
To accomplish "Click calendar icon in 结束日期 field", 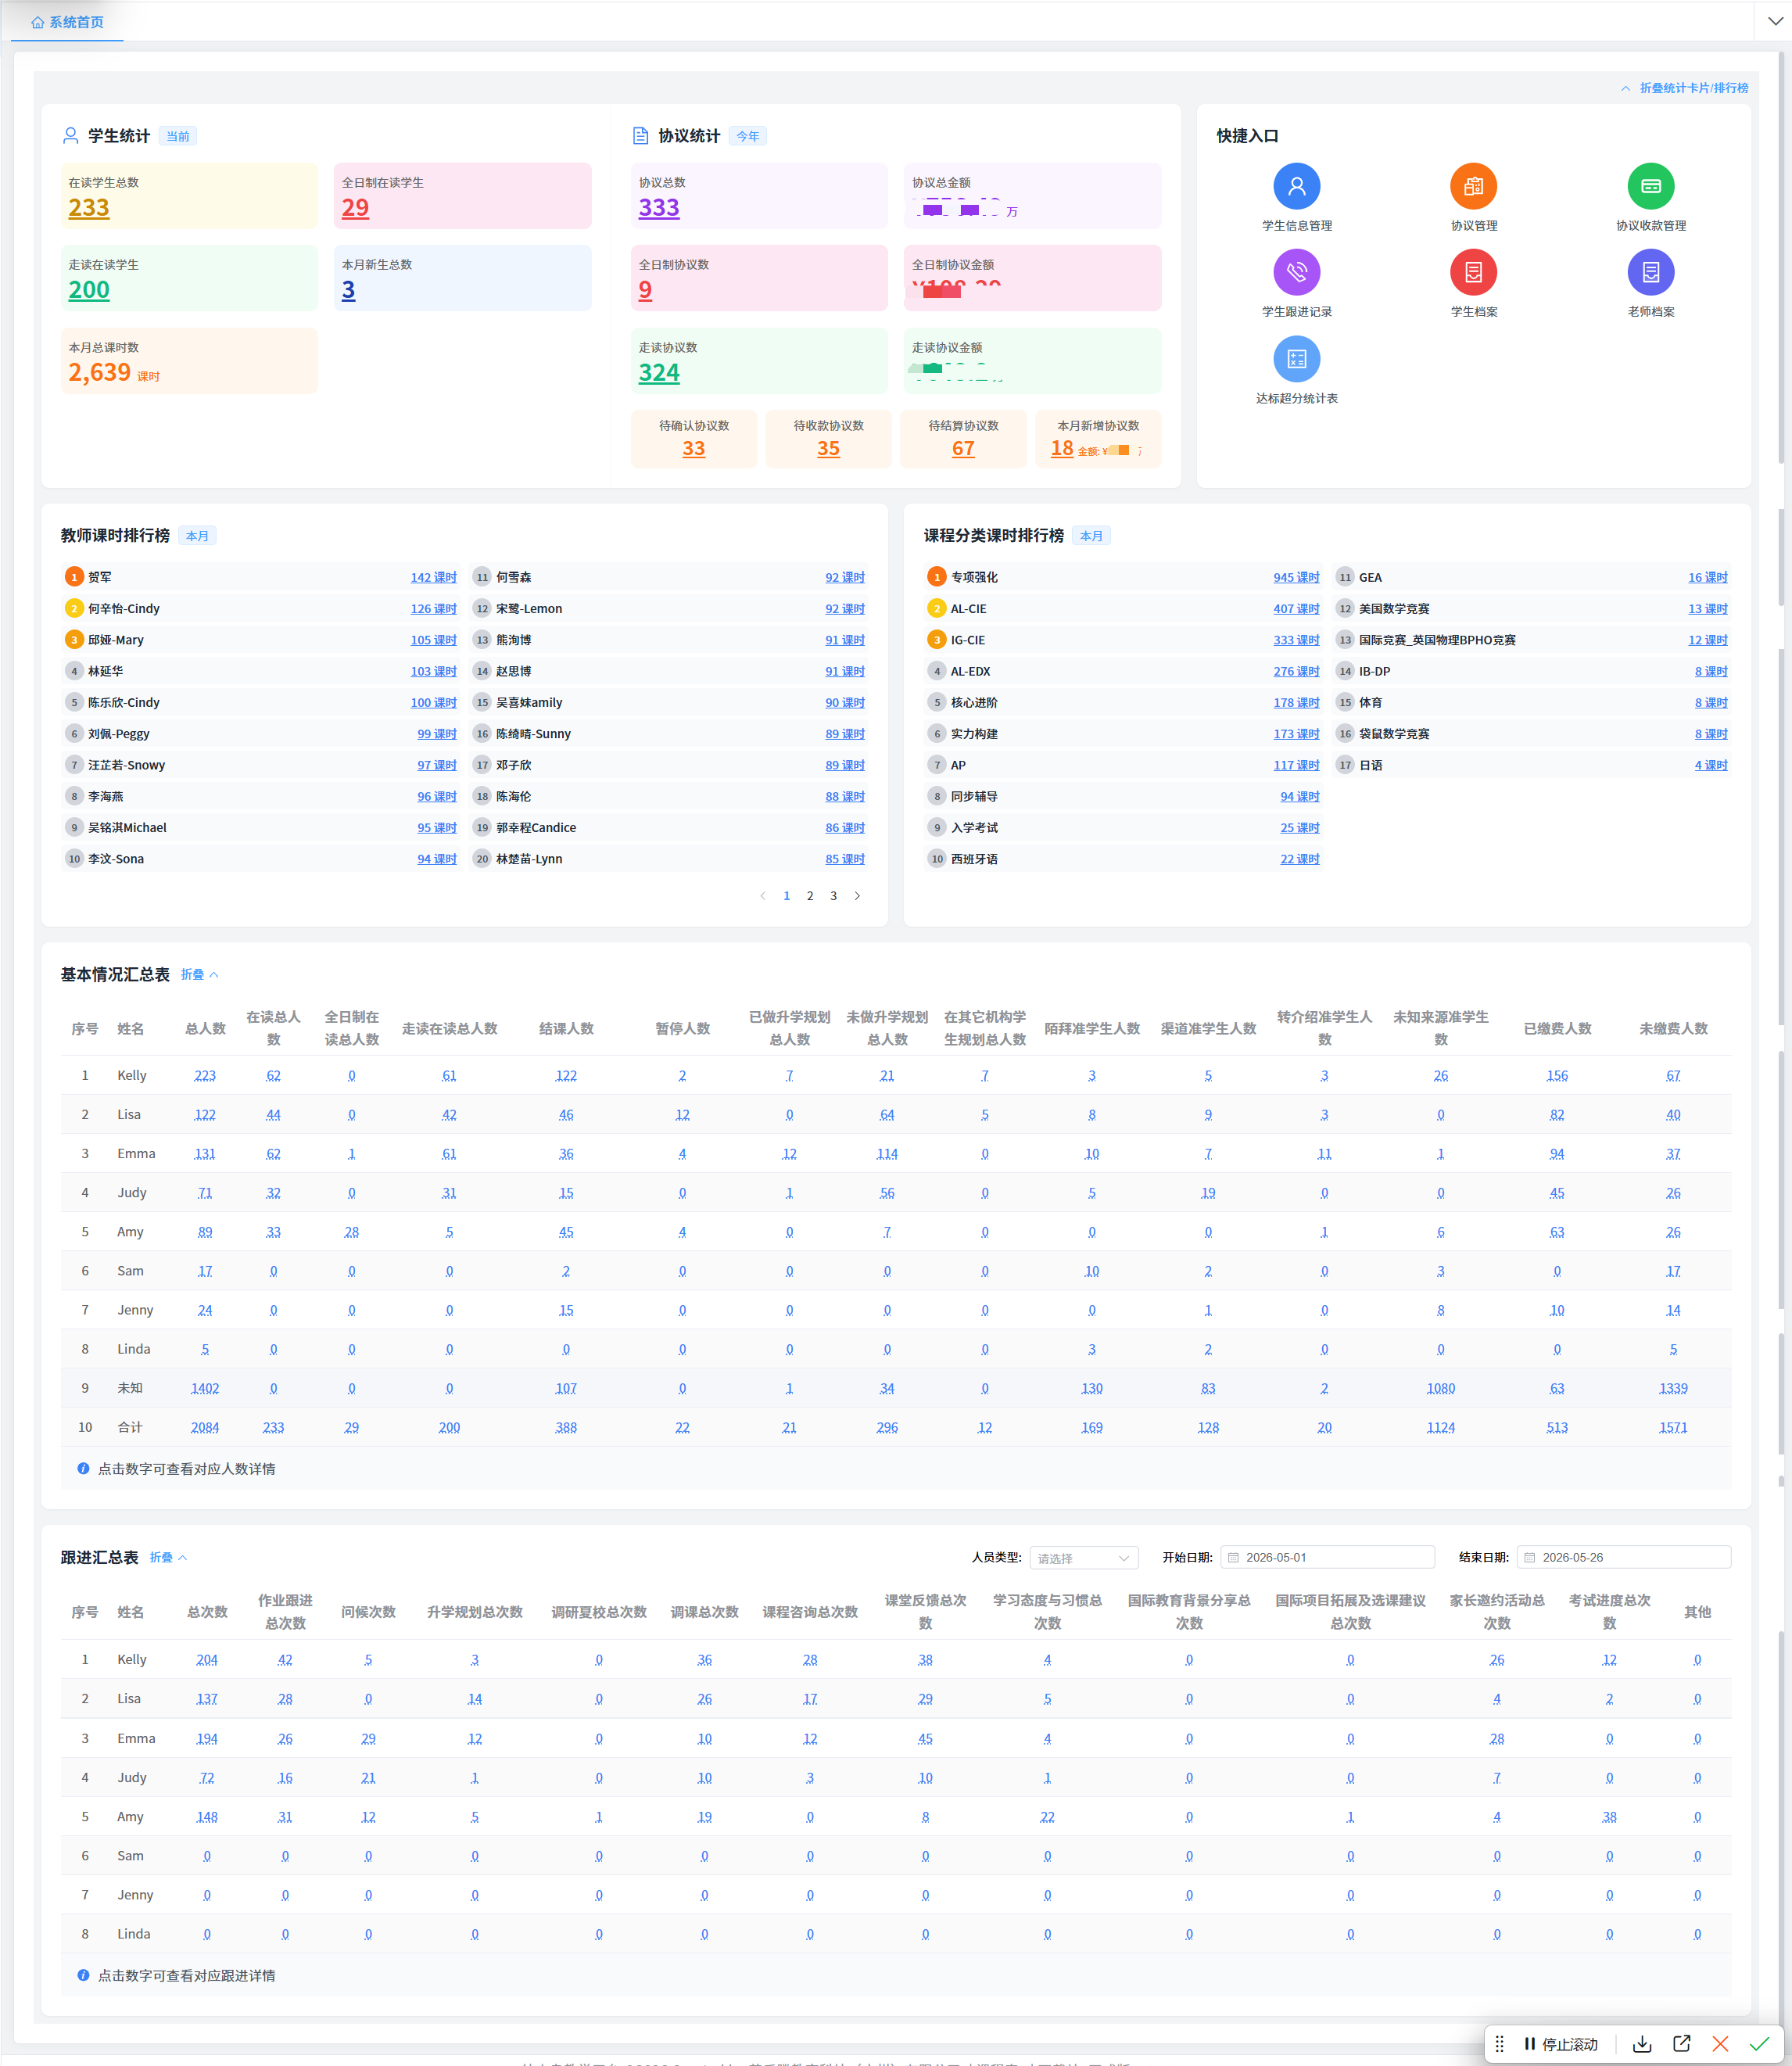I will 1529,1557.
